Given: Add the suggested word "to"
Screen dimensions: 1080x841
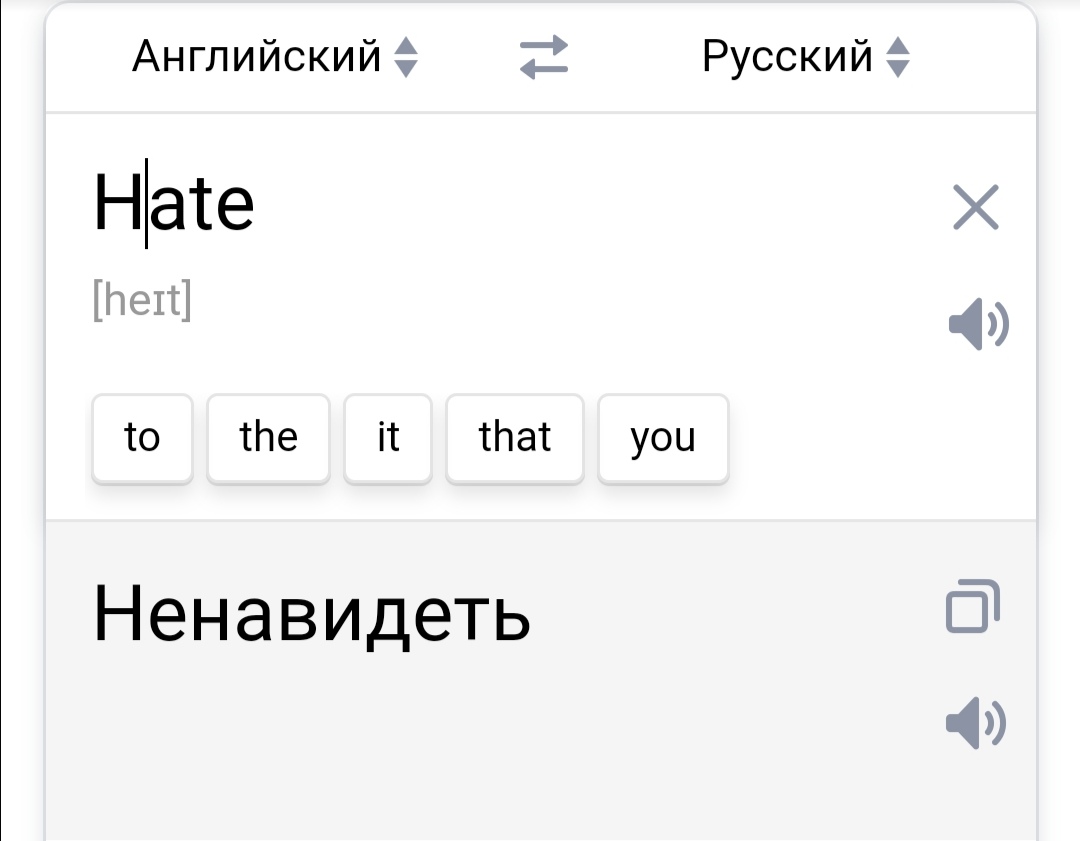Looking at the screenshot, I should tap(142, 438).
